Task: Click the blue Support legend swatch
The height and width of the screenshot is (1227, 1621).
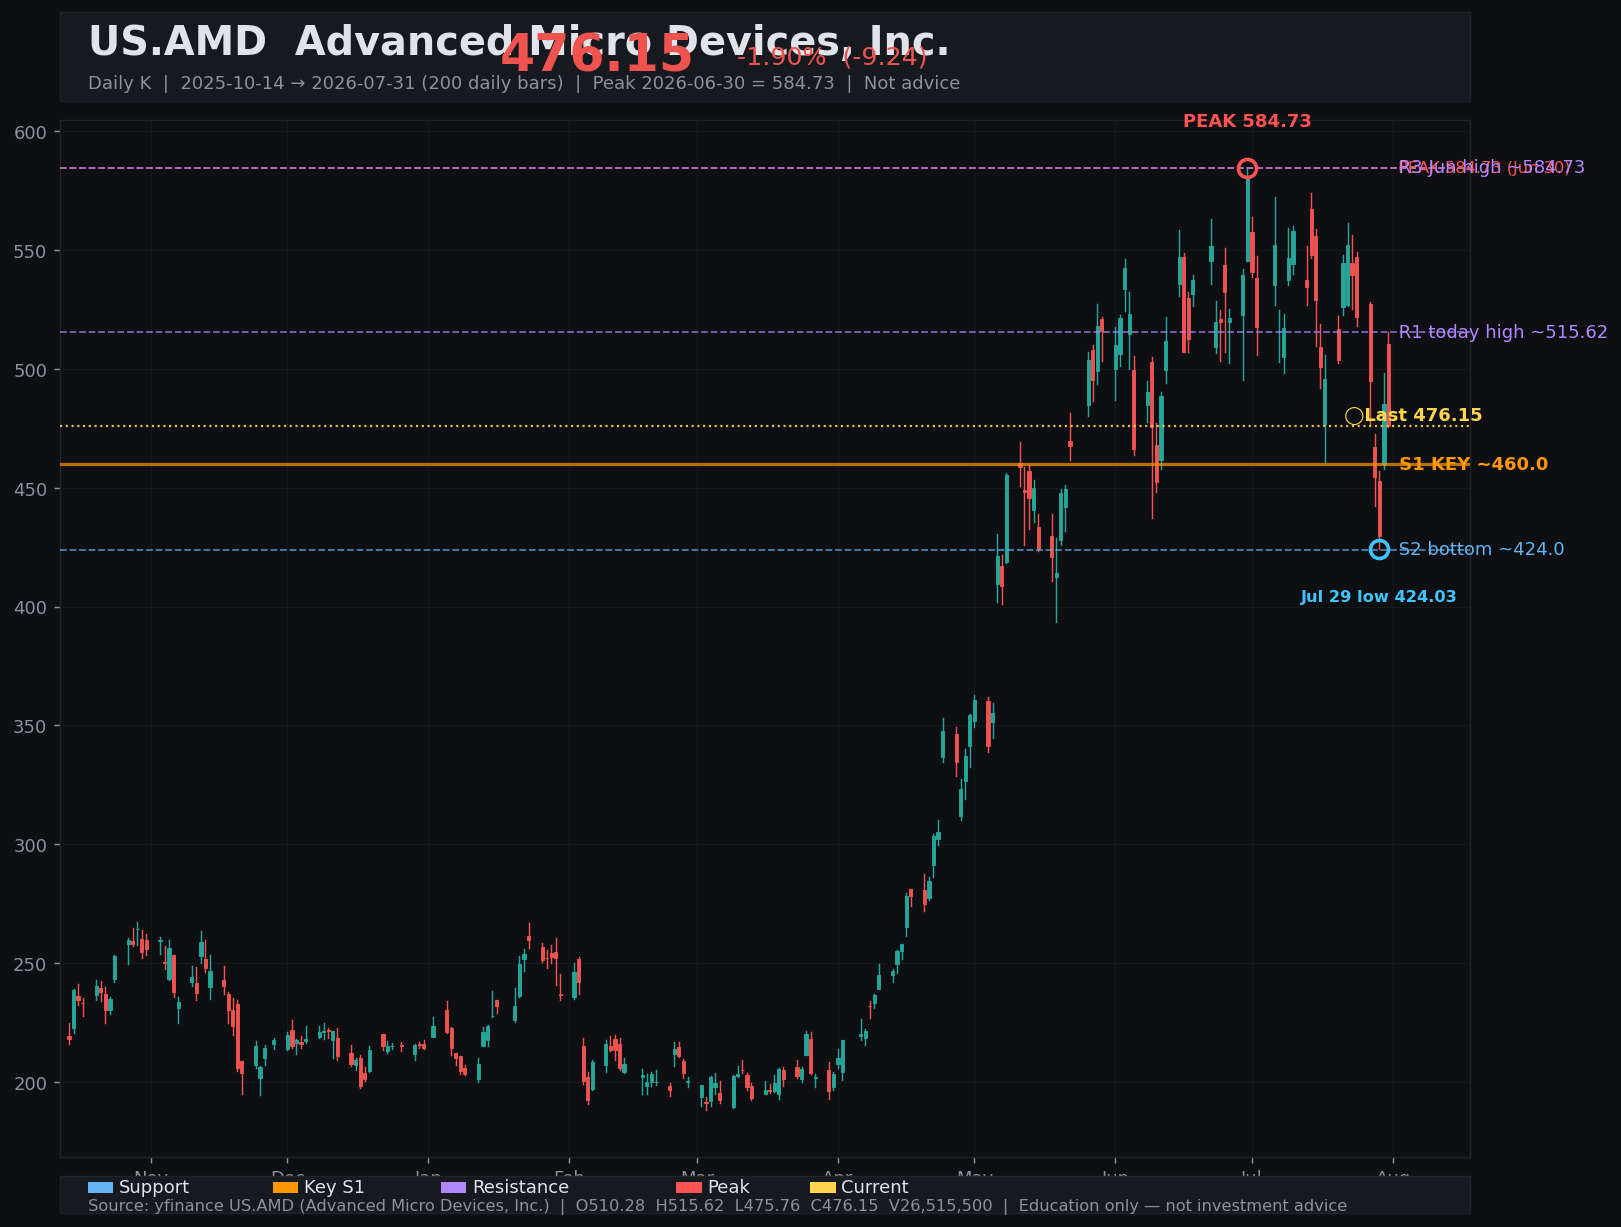Action: point(100,1187)
